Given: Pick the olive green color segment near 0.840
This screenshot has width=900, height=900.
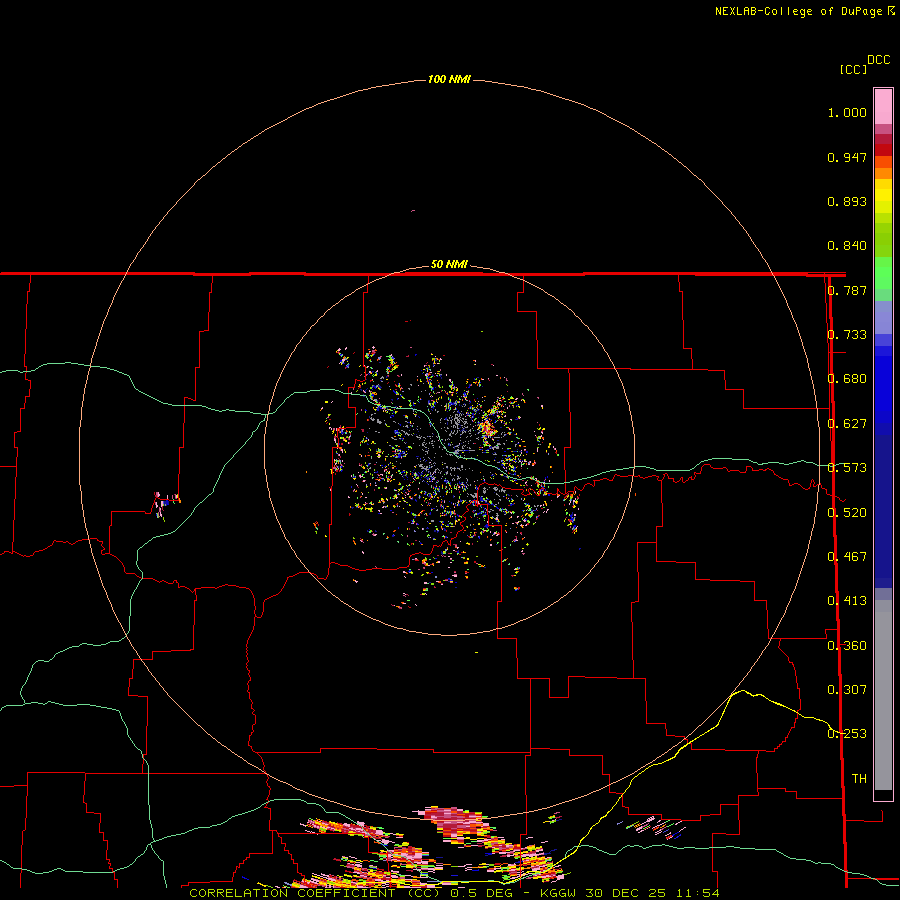Looking at the screenshot, I should coord(883,240).
